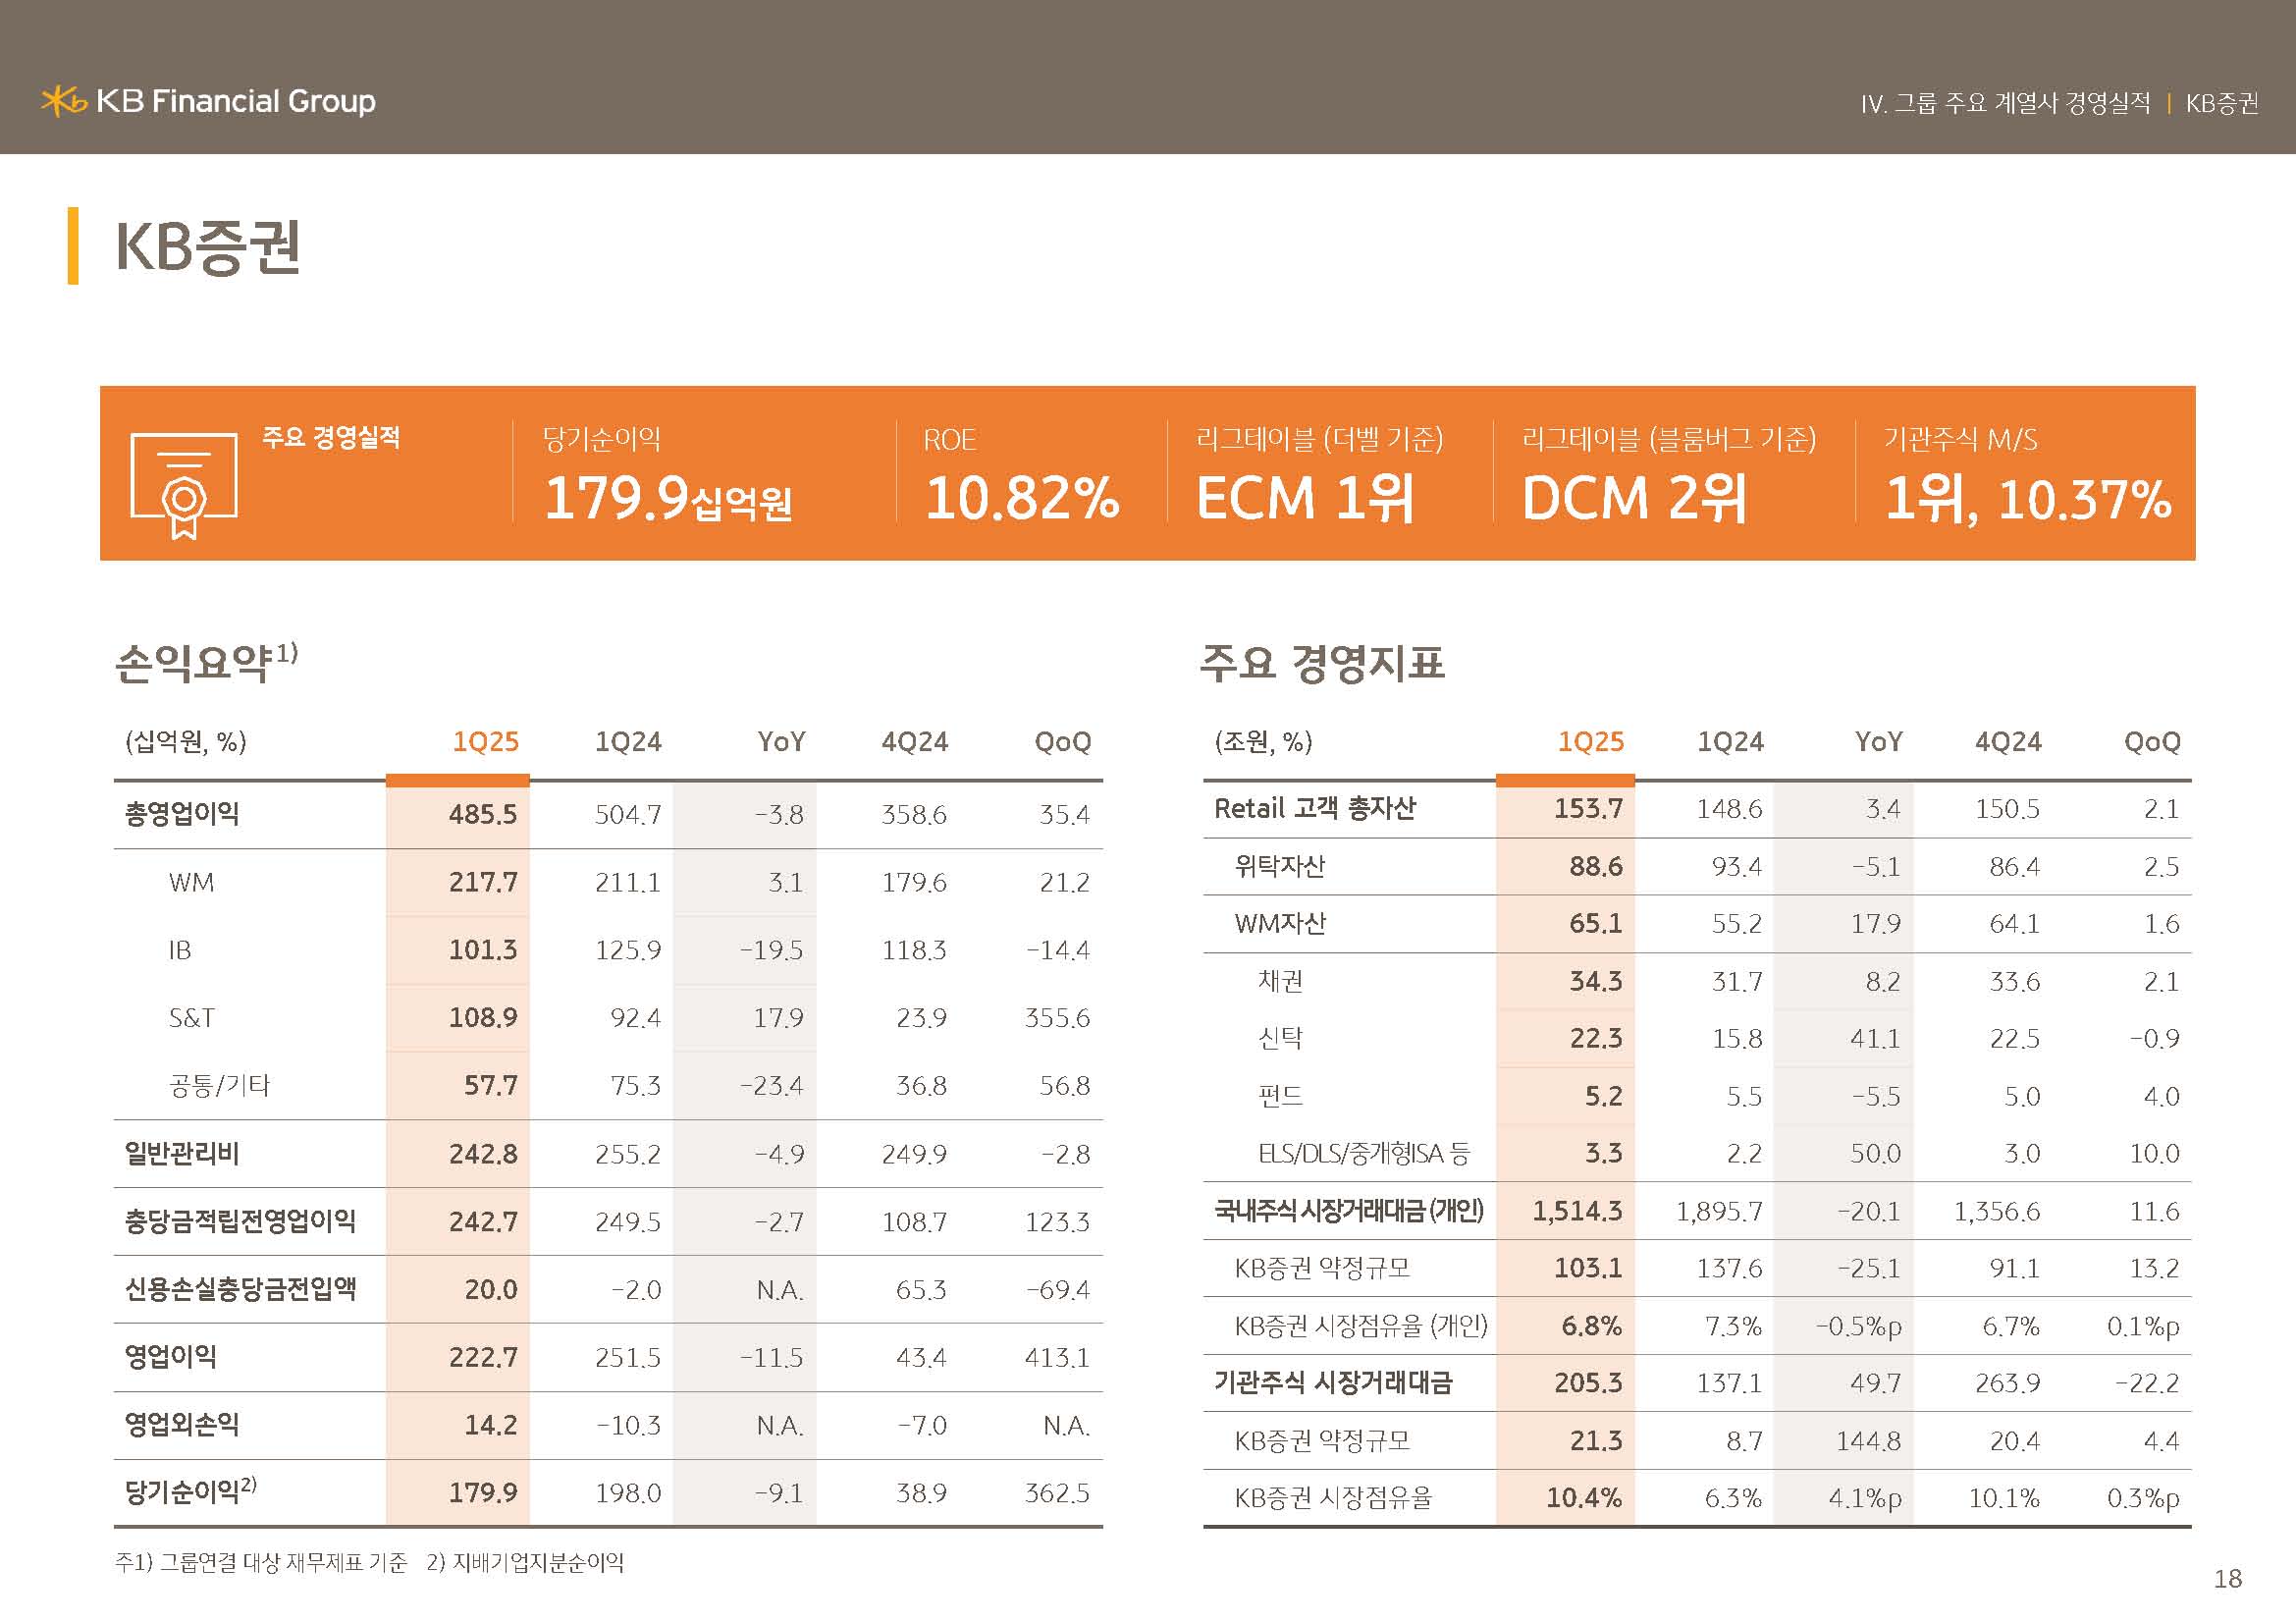Click the ECM 1위 league table ranking

click(x=1304, y=497)
